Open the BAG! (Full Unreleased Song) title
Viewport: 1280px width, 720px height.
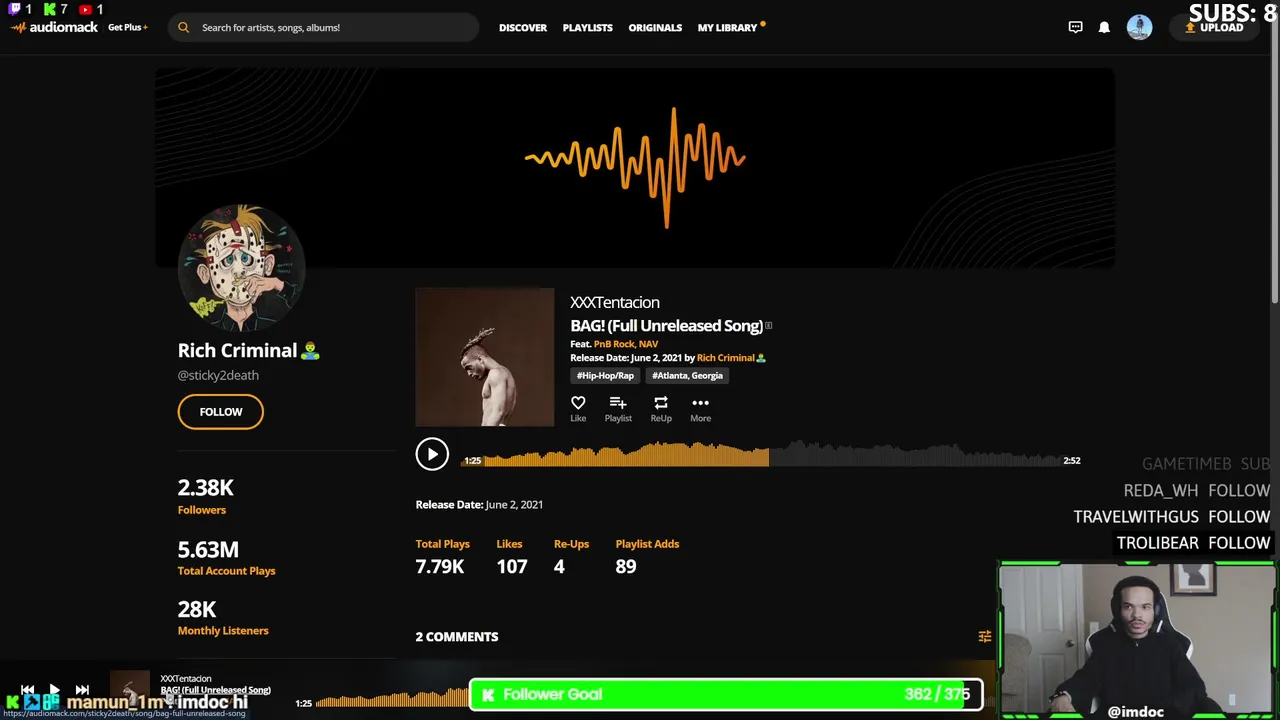(x=666, y=326)
